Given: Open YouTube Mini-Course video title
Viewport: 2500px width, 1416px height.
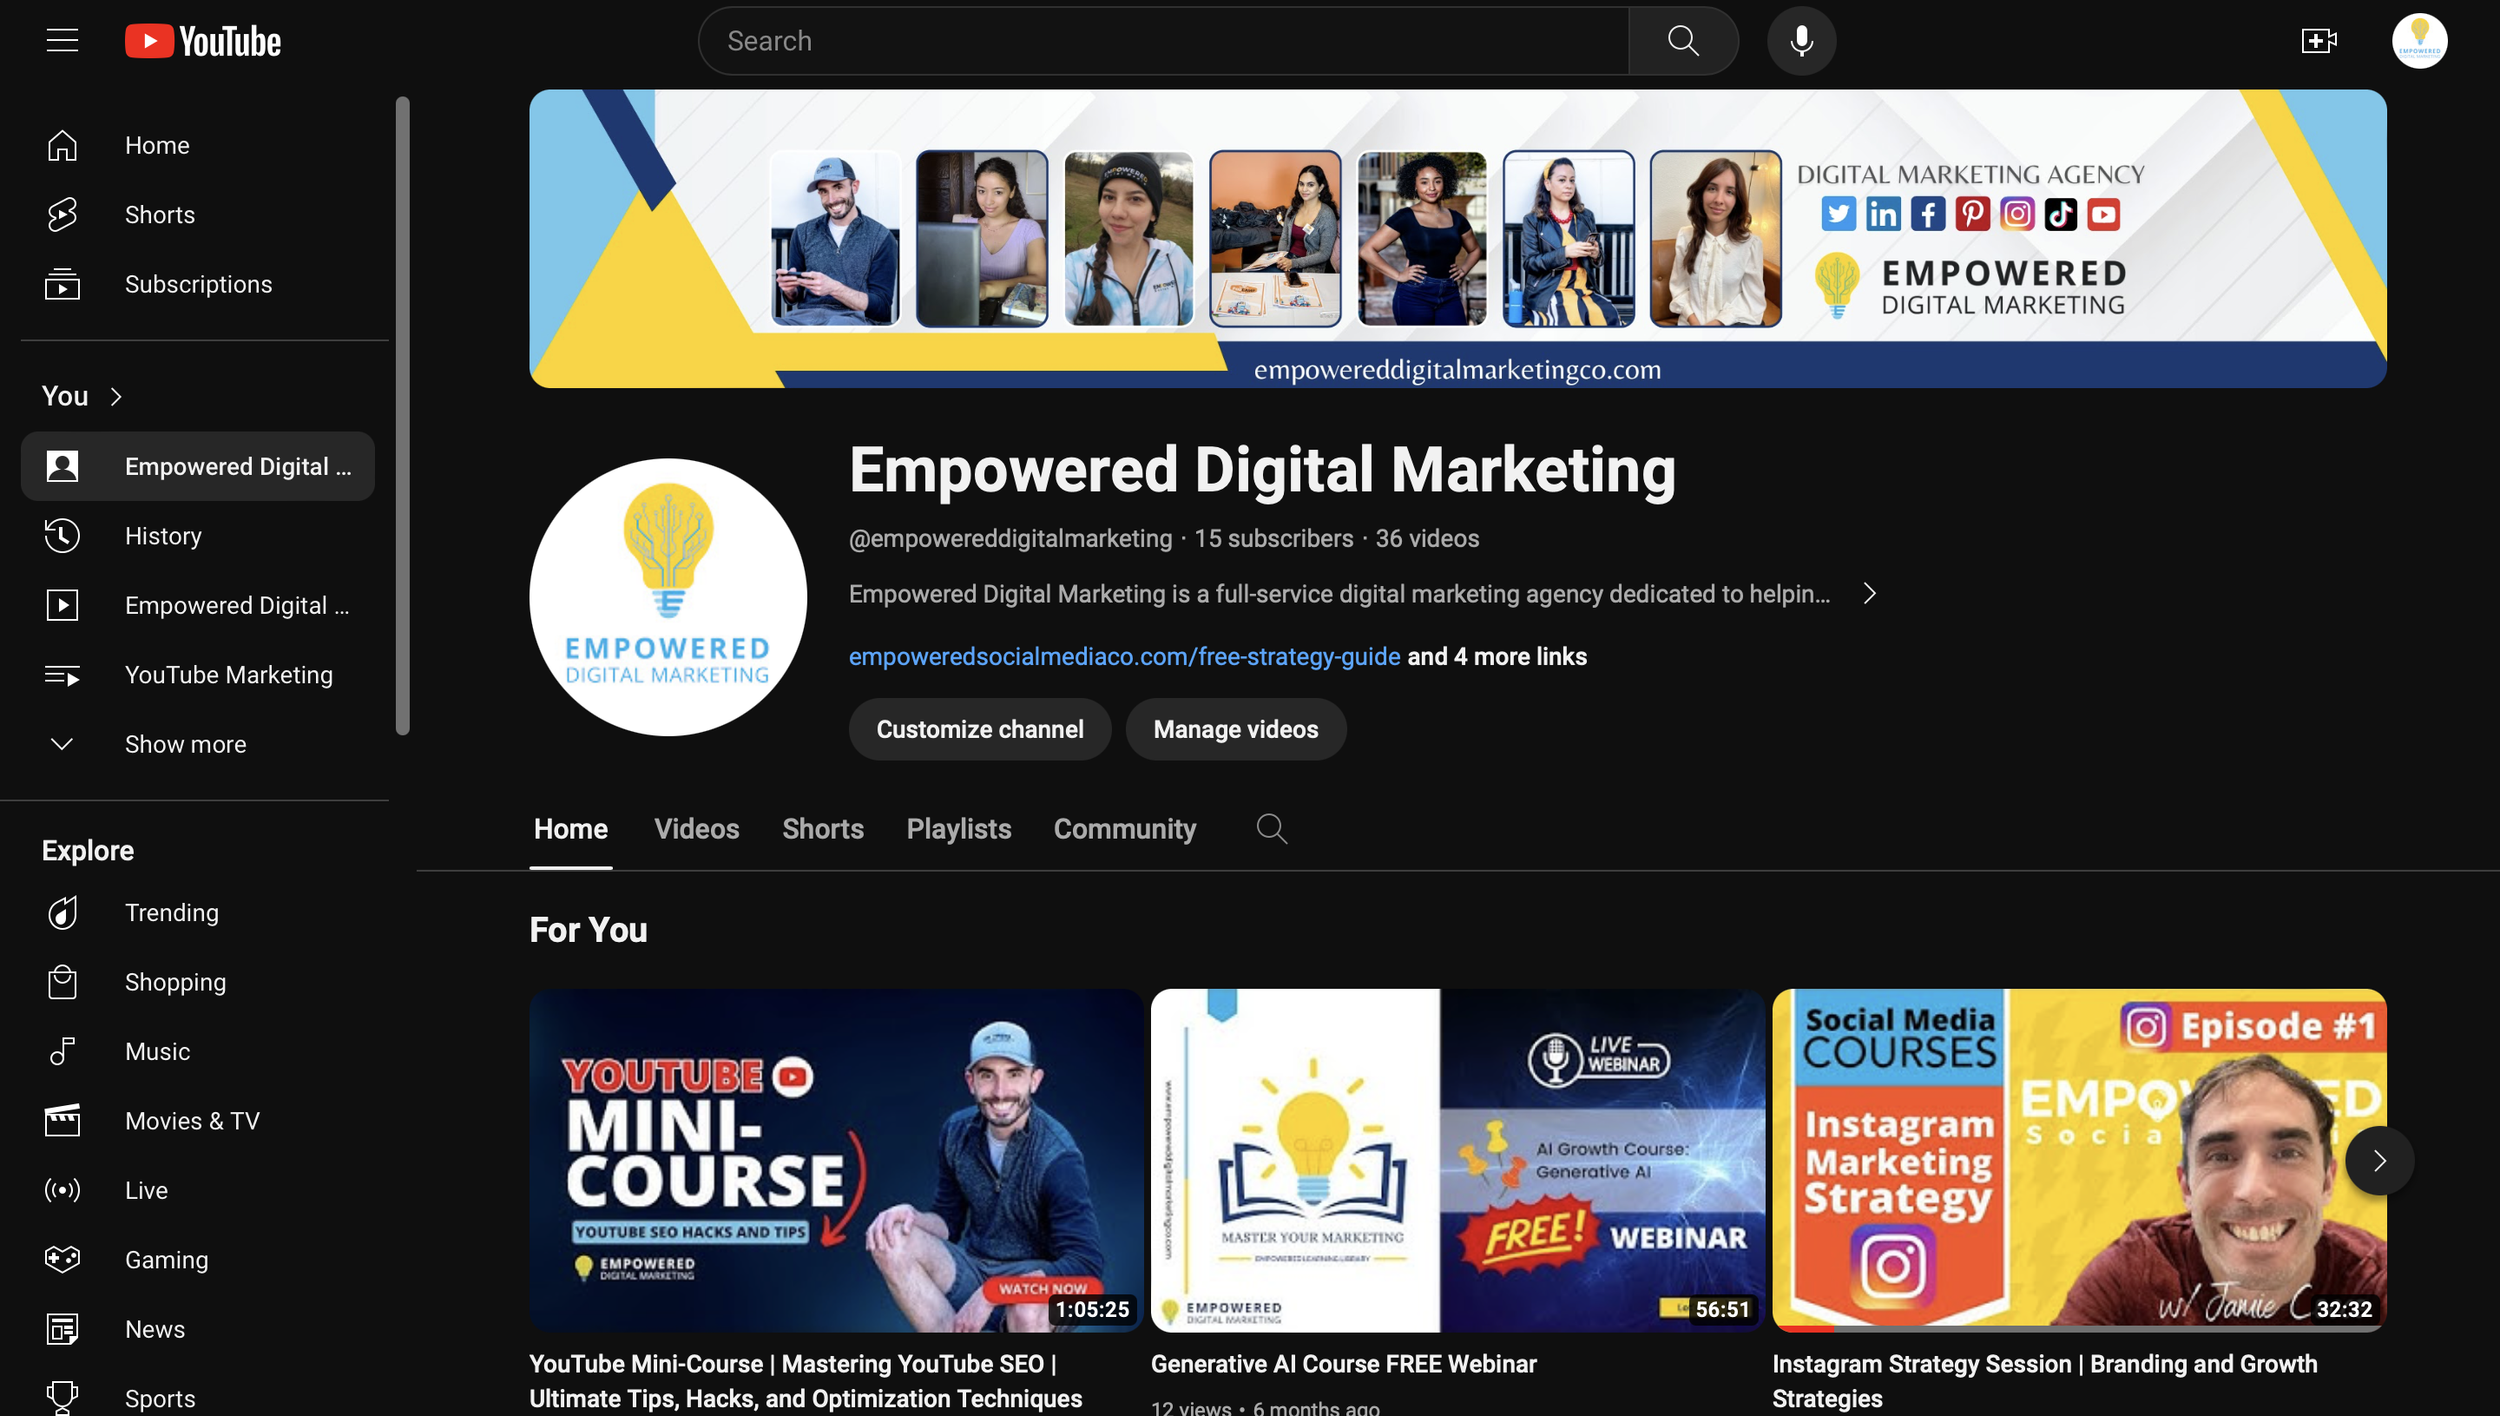Looking at the screenshot, I should (805, 1381).
